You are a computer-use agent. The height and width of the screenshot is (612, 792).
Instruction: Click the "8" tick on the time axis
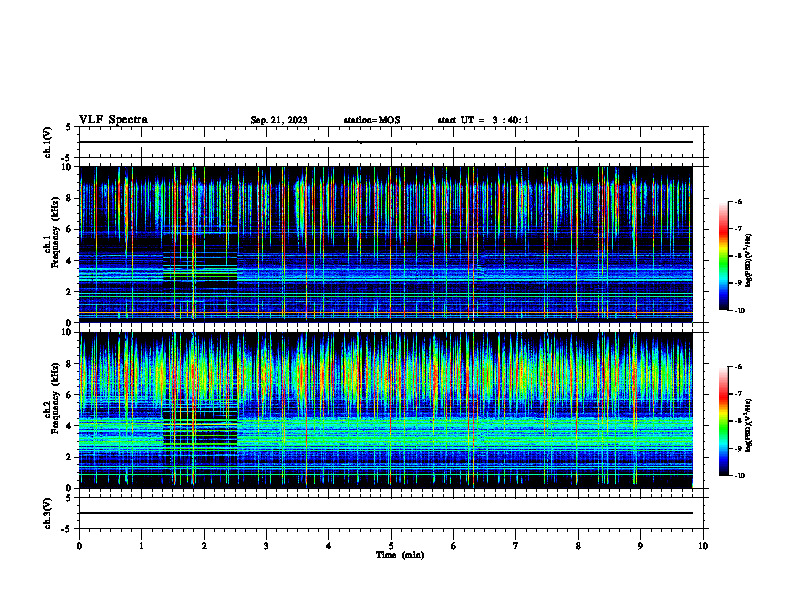(578, 546)
